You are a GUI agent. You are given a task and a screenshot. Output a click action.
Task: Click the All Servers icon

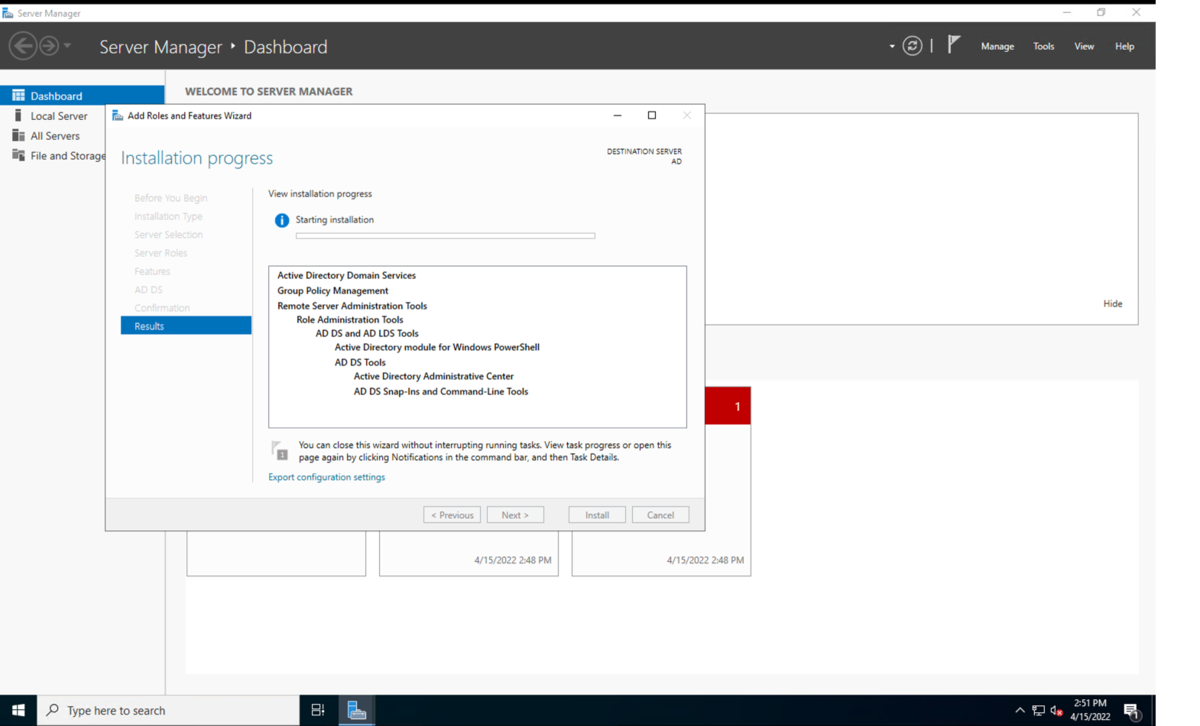18,136
